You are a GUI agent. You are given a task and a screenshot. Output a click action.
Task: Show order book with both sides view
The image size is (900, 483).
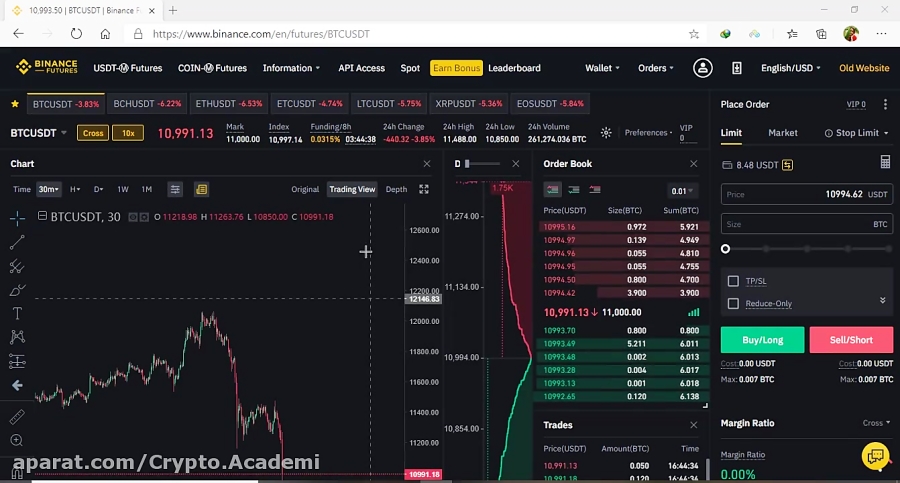(x=553, y=189)
